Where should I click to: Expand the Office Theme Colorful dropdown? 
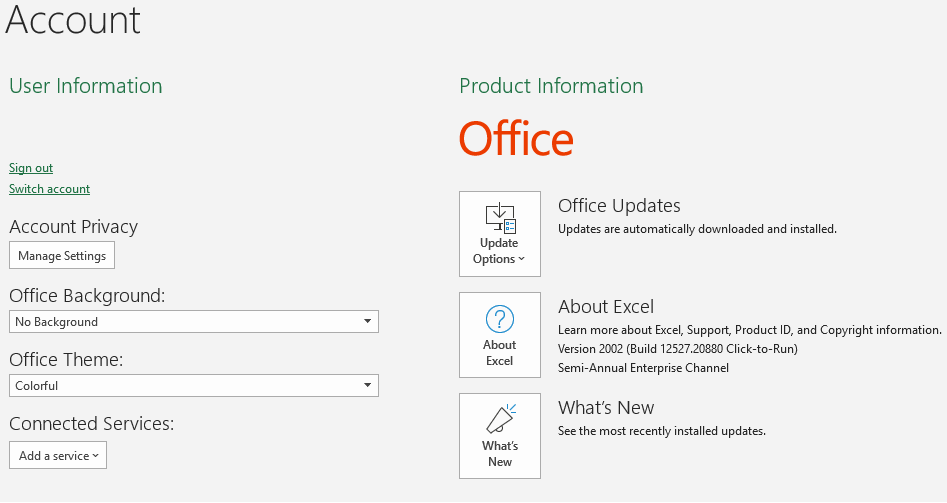[194, 386]
